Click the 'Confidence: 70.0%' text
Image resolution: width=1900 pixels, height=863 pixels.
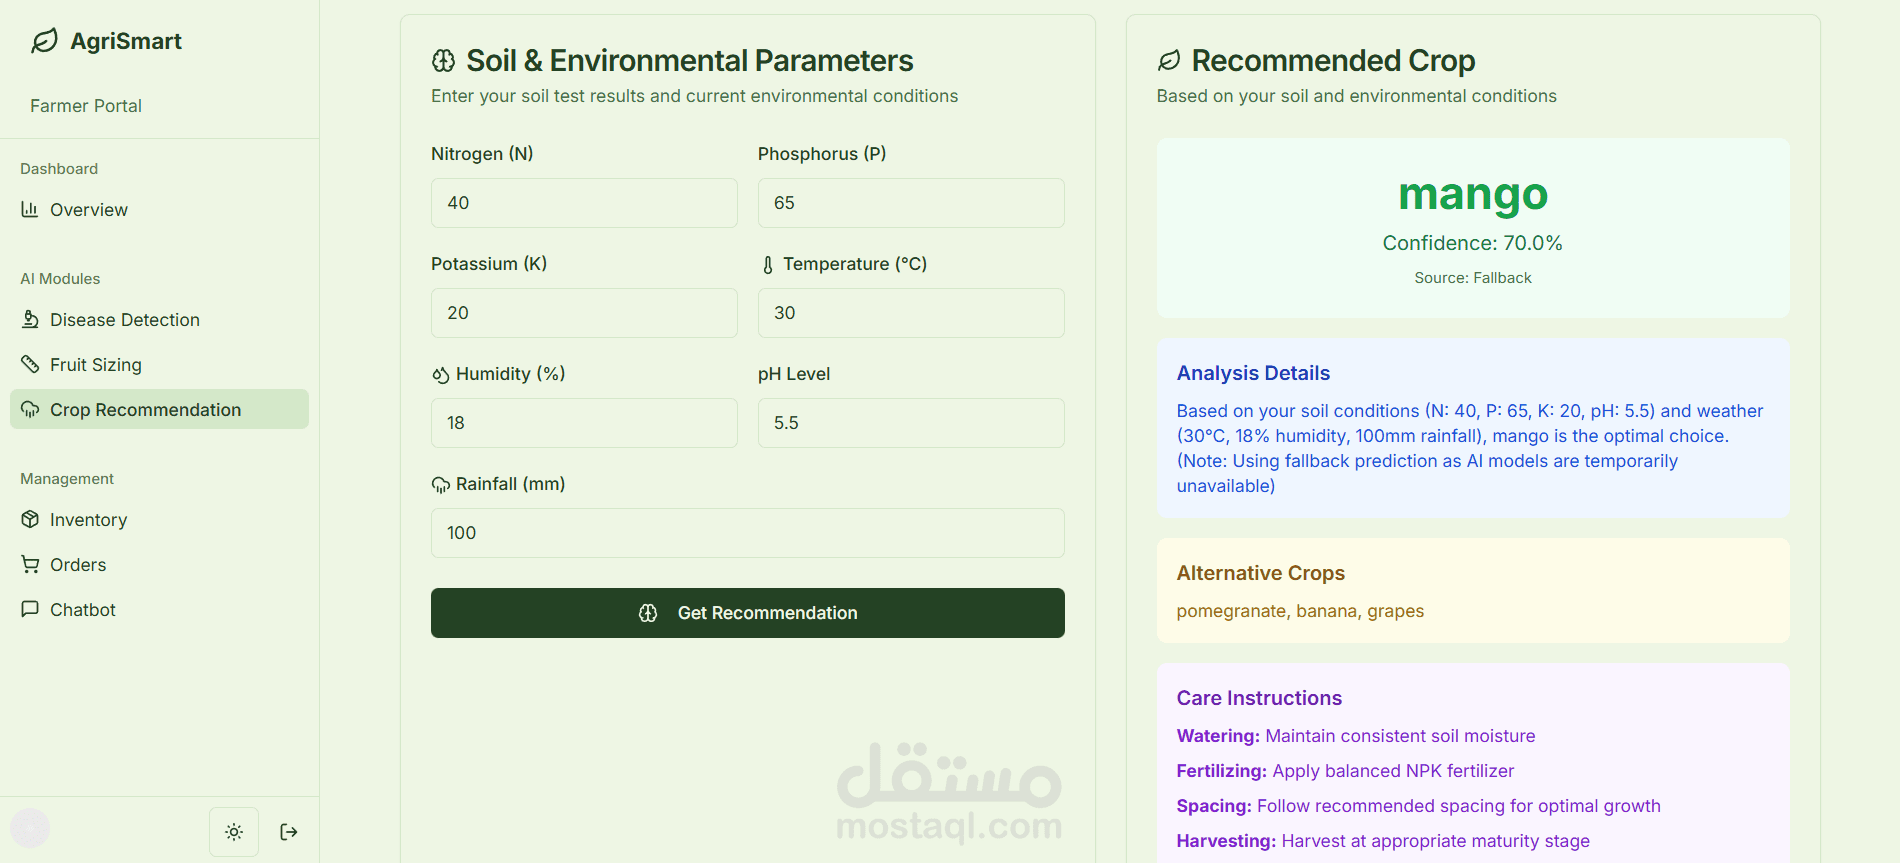tap(1473, 243)
